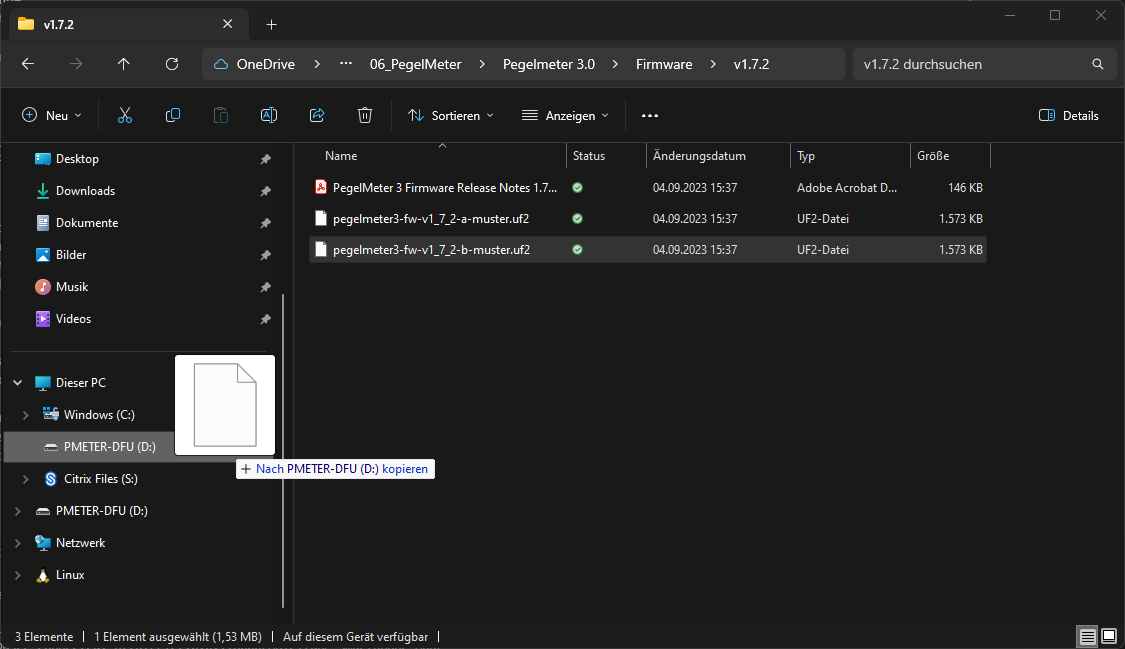This screenshot has width=1125, height=649.
Task: Switch to large thumbnails view in status bar
Action: pos(1109,636)
